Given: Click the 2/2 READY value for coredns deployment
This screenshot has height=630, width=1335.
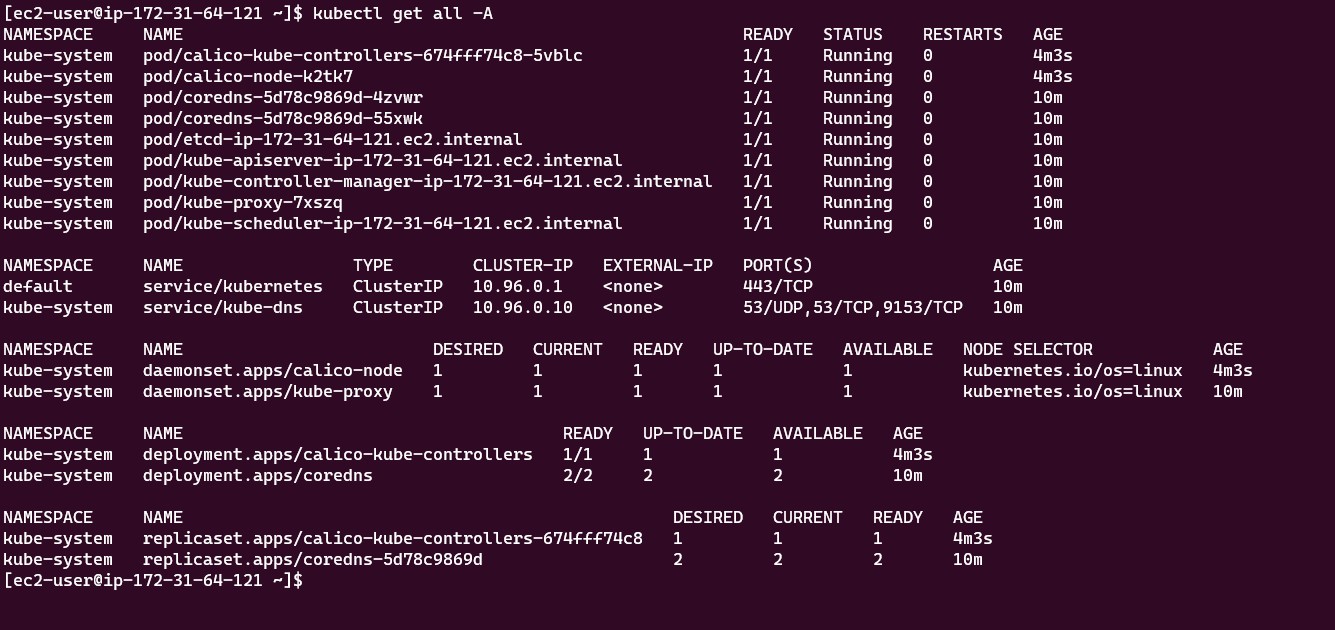Looking at the screenshot, I should click(578, 475).
